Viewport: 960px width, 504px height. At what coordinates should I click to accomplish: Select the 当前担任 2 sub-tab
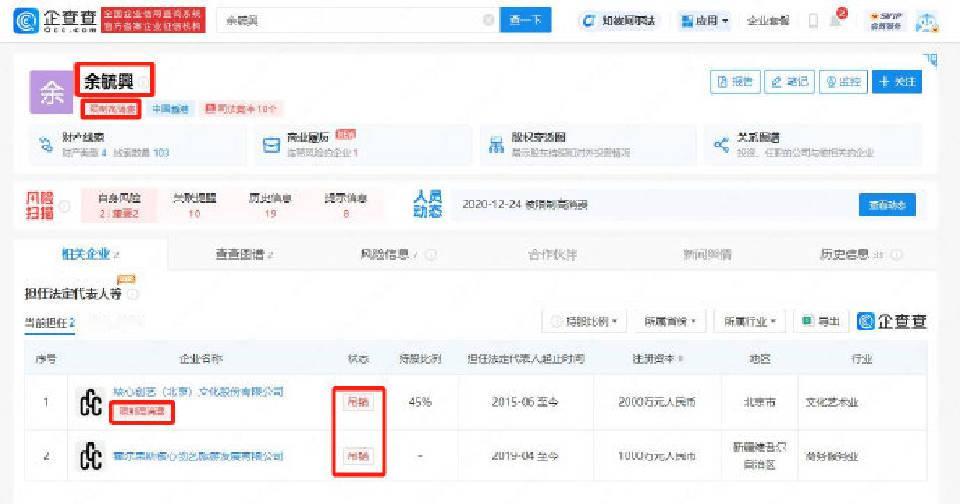pos(50,323)
